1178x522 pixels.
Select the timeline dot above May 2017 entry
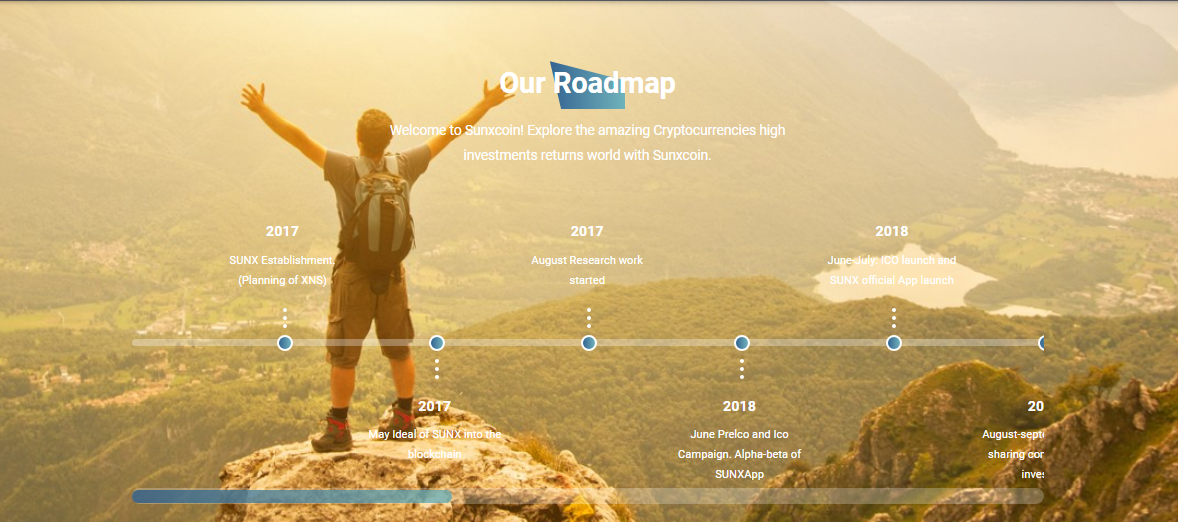coord(436,343)
